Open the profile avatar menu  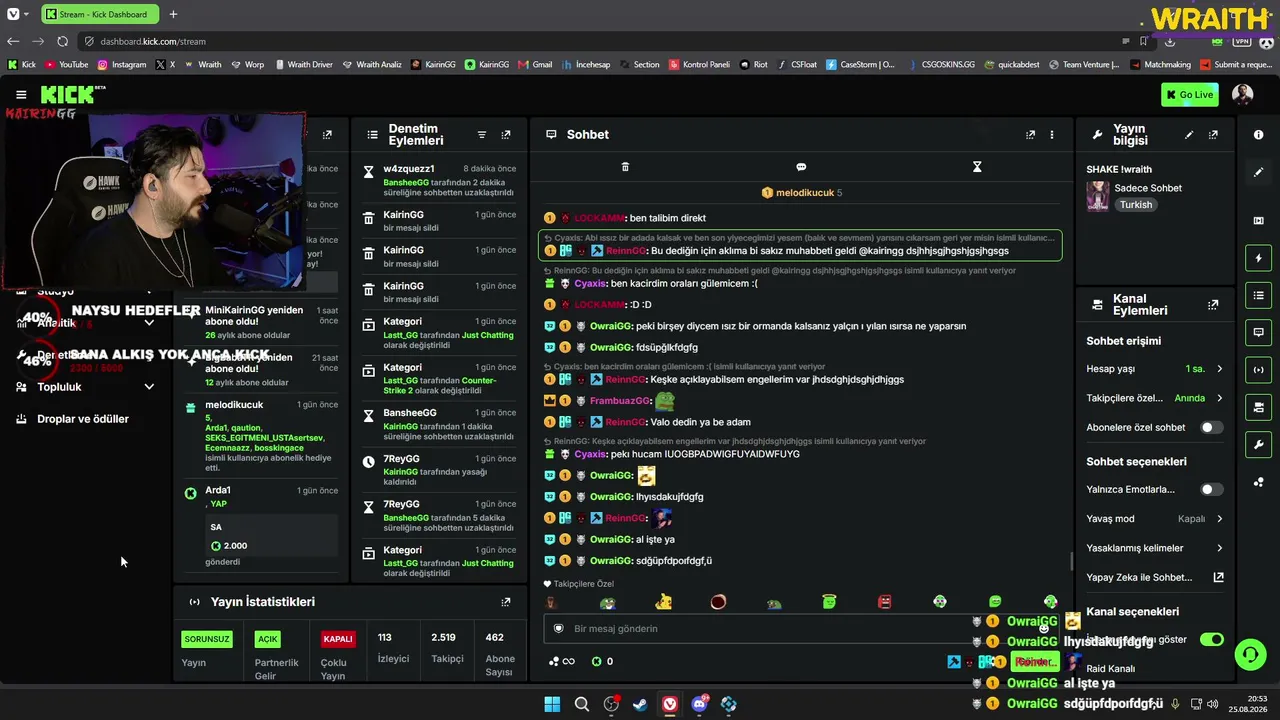pyautogui.click(x=1243, y=95)
